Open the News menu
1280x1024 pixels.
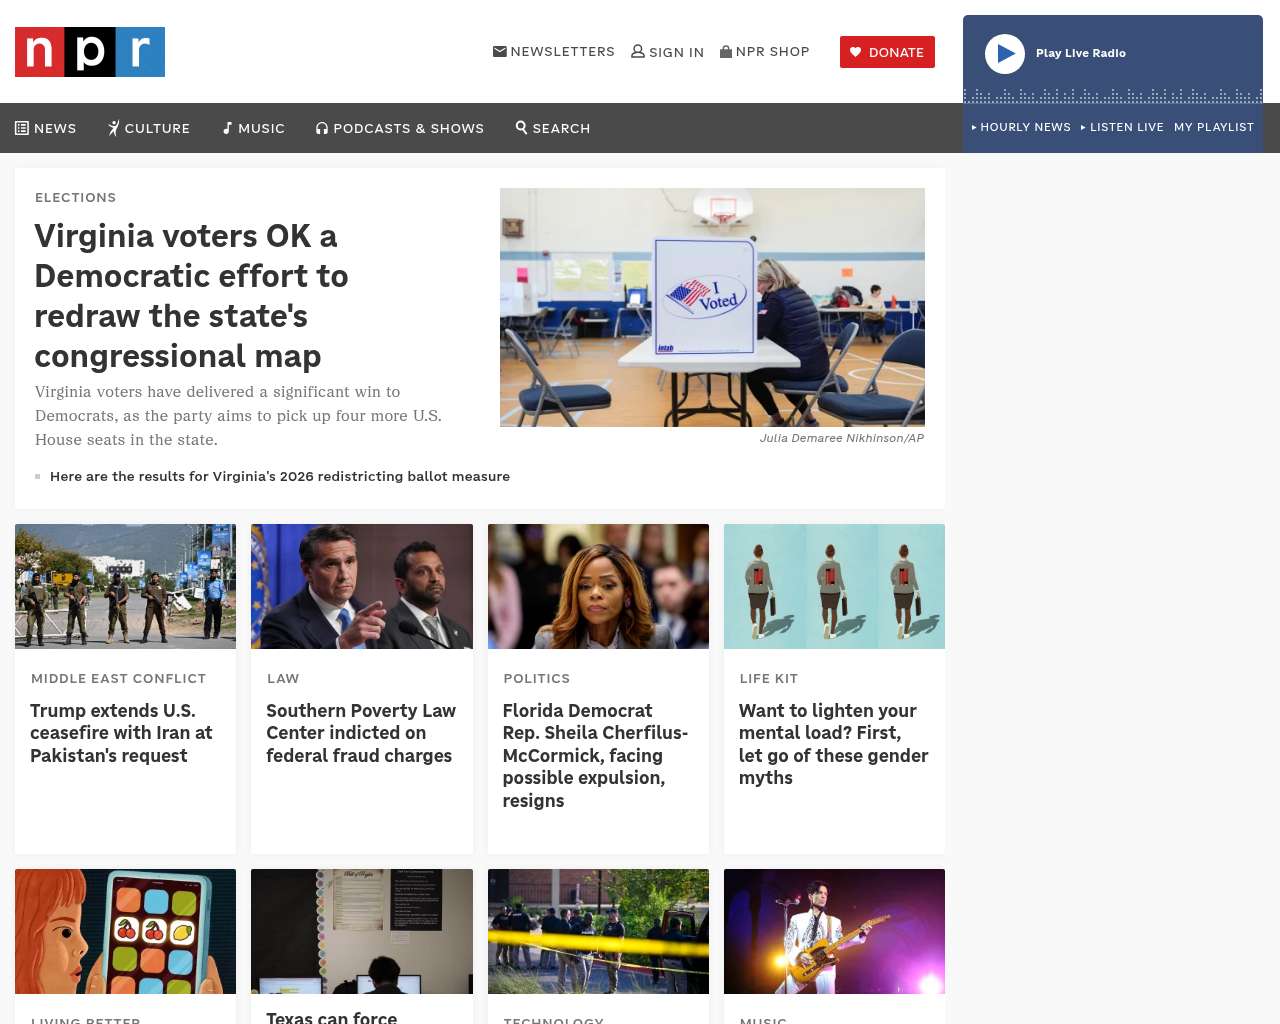tap(46, 128)
